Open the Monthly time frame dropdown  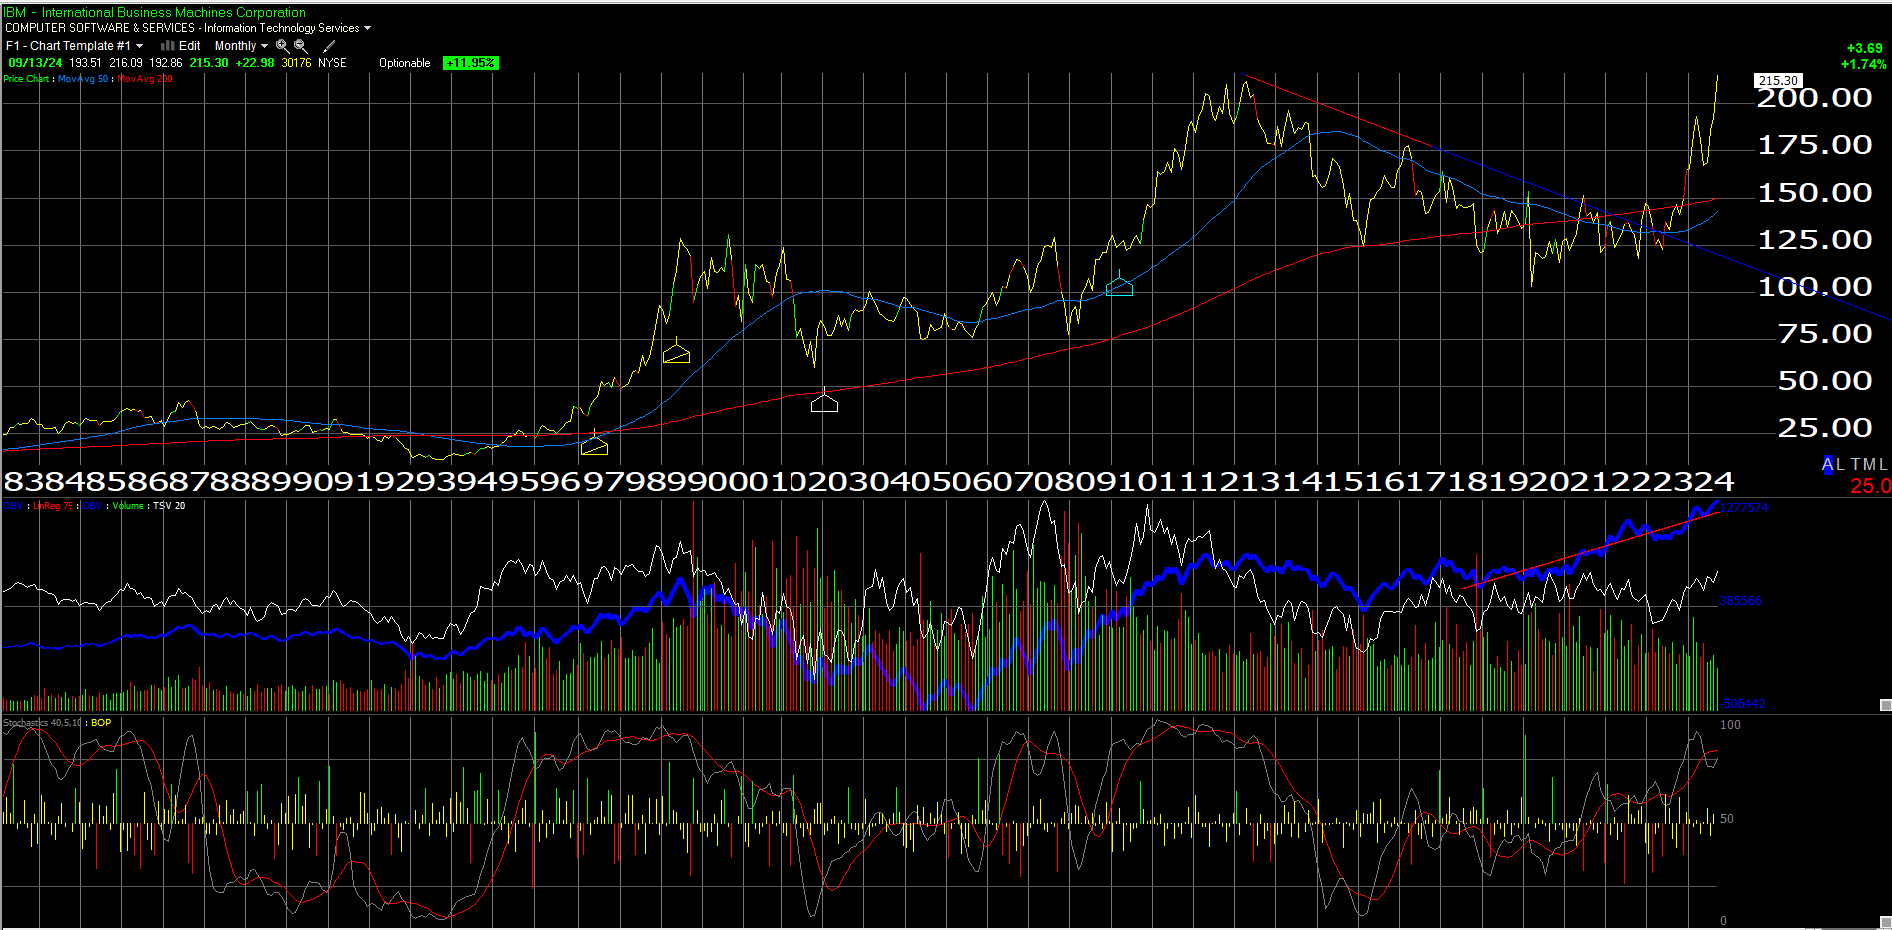[241, 45]
